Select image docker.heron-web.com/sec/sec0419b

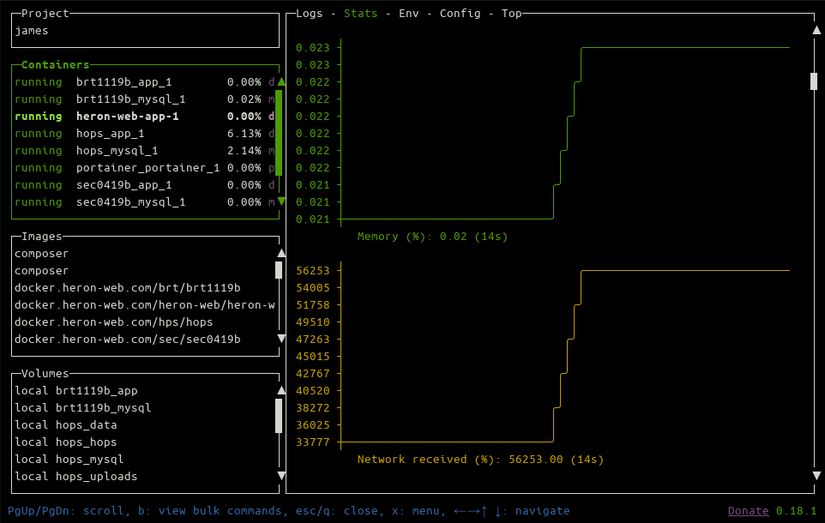click(127, 339)
